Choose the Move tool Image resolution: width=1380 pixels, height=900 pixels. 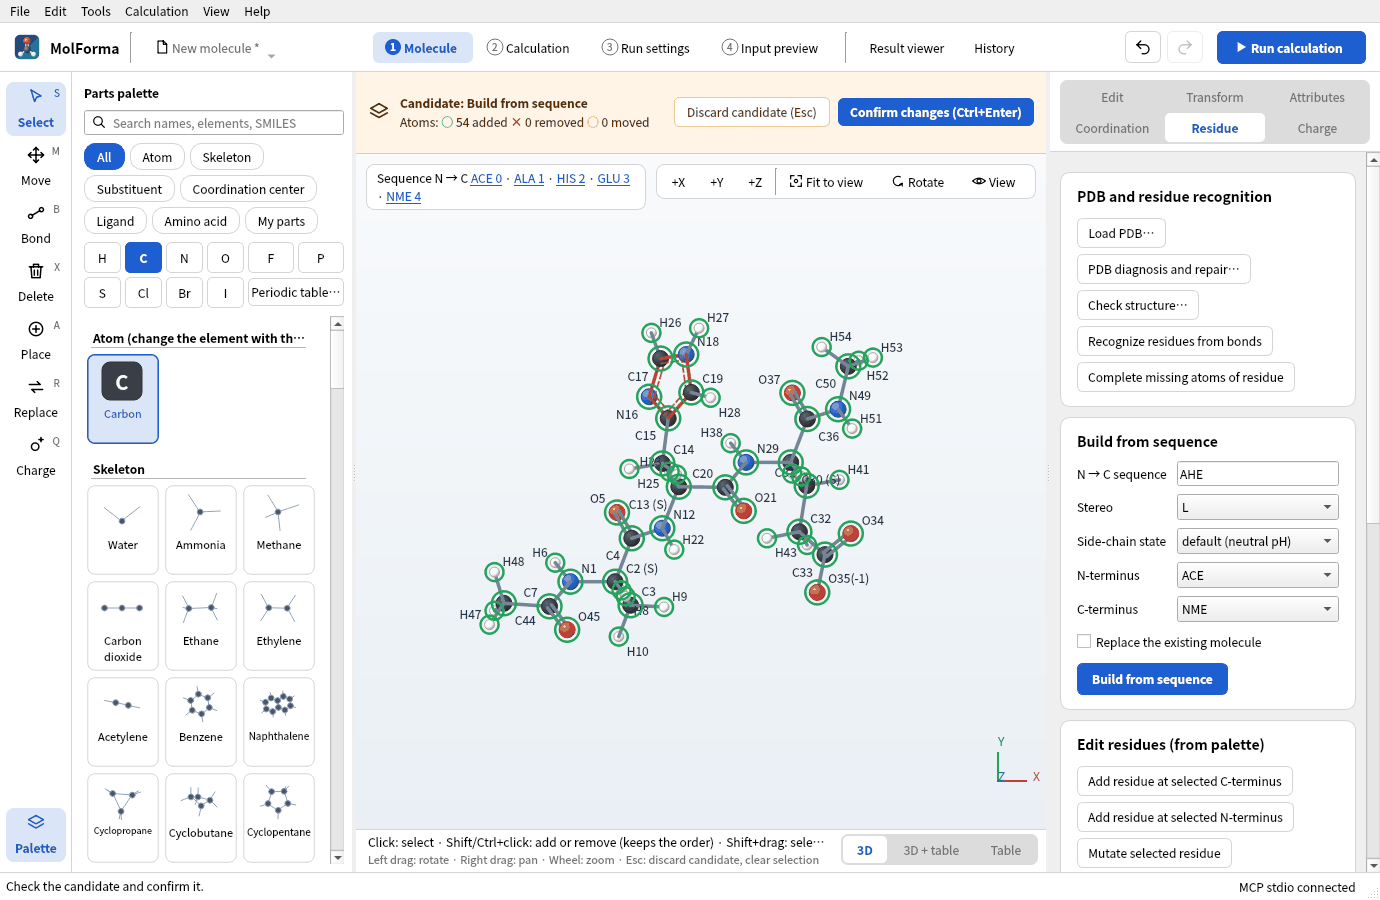click(36, 166)
